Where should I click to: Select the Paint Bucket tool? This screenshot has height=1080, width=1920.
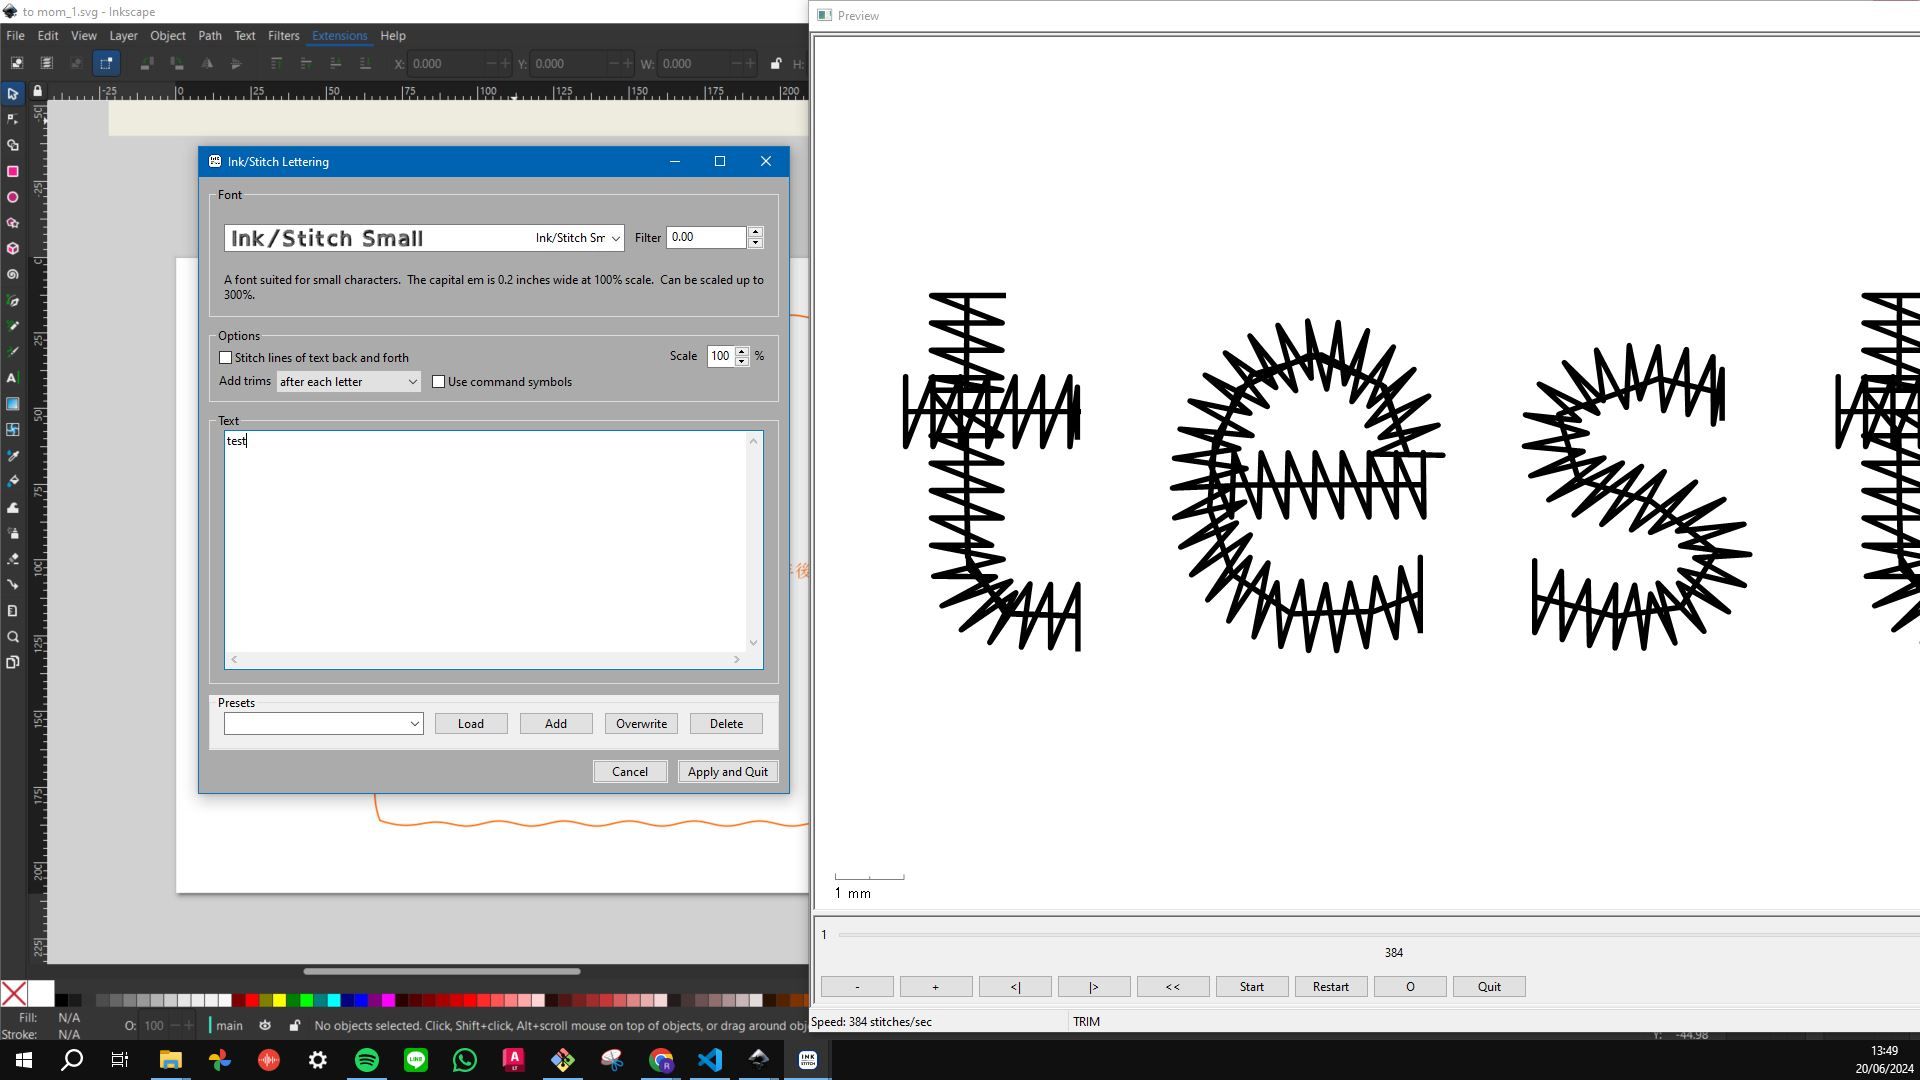click(x=13, y=481)
